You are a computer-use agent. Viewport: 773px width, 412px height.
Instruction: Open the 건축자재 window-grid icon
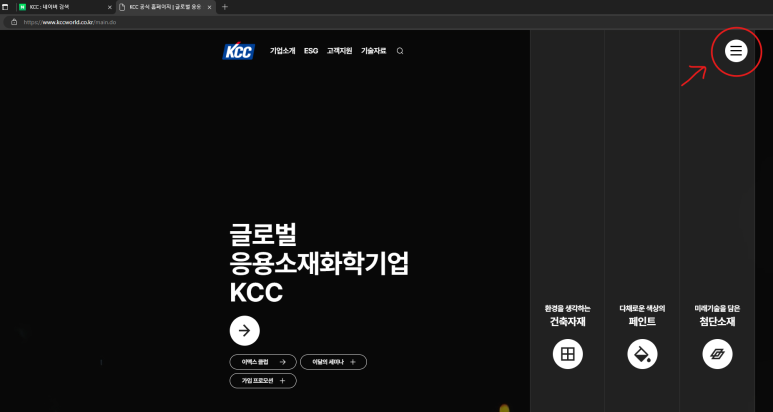click(x=567, y=354)
